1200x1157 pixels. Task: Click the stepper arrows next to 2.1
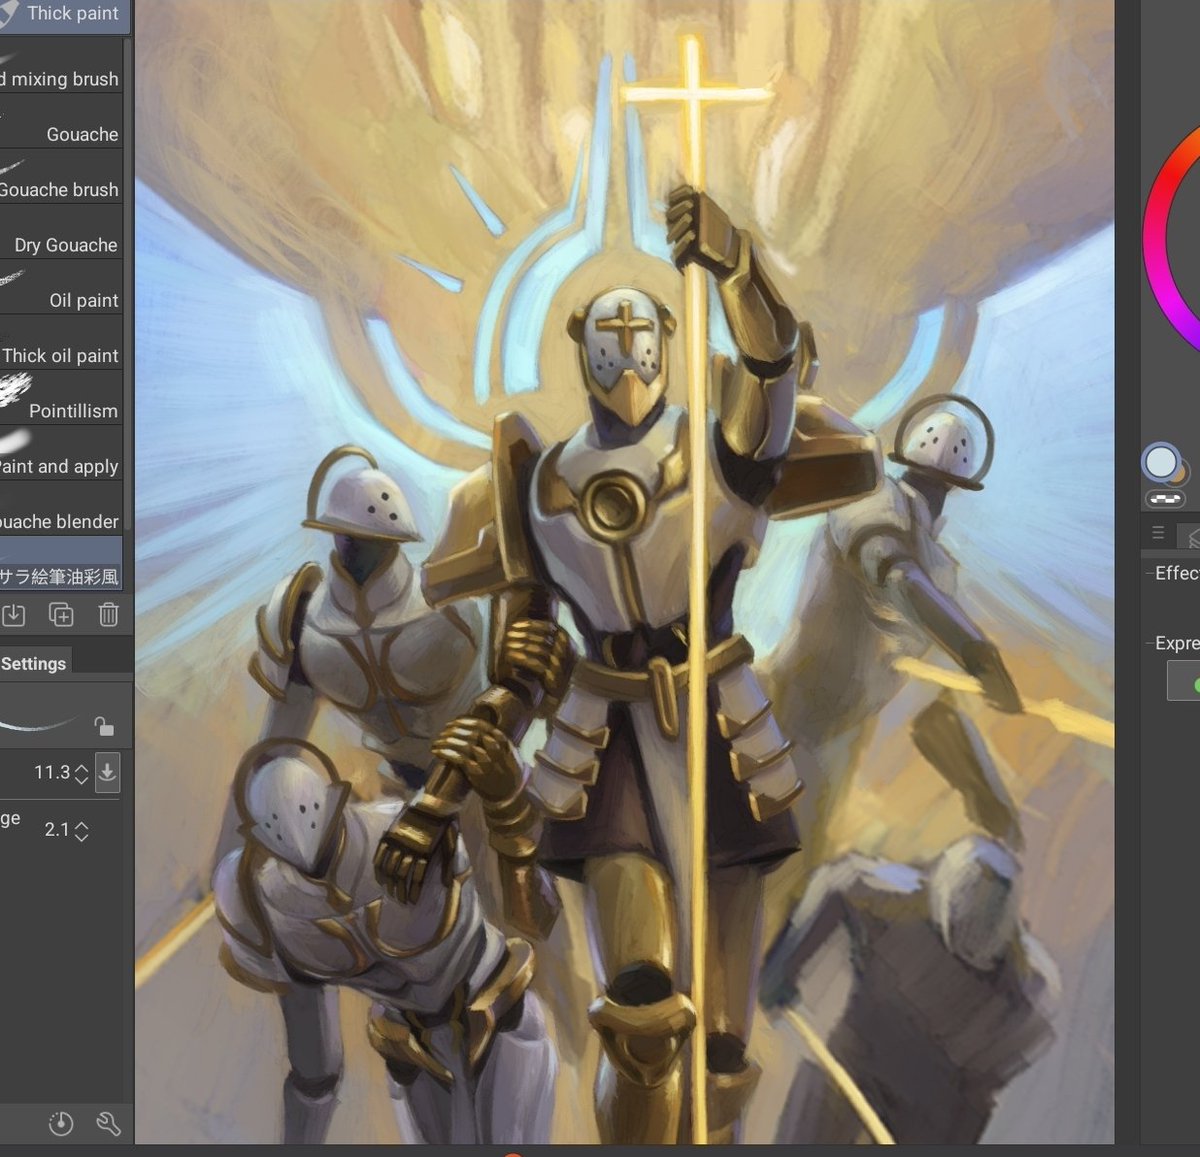[x=82, y=831]
